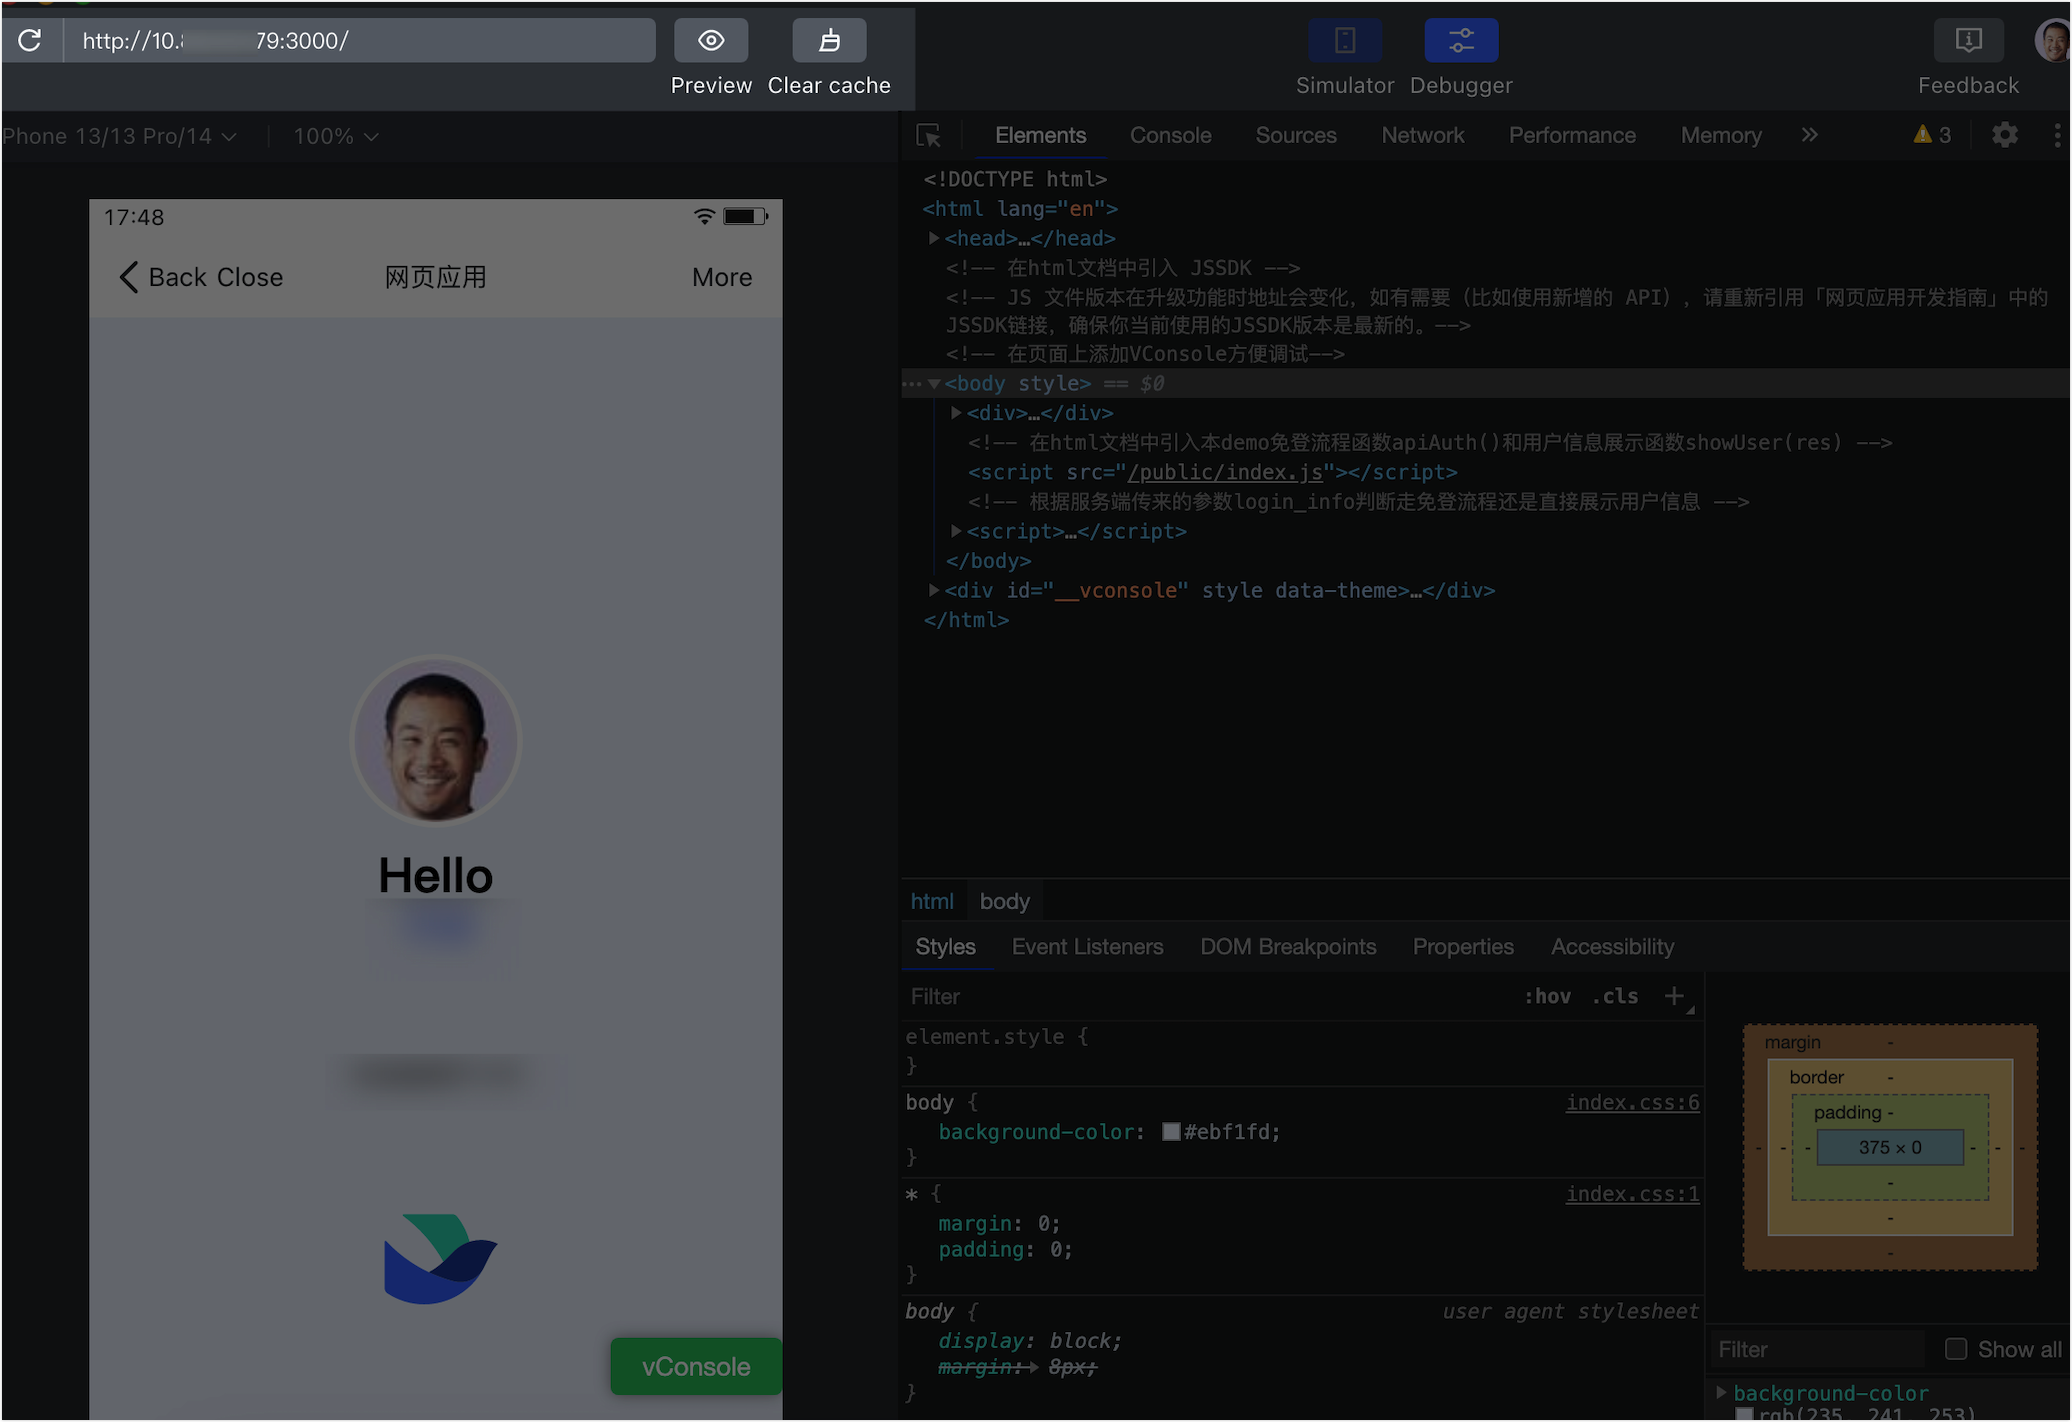Click the Preview eye icon
This screenshot has width=2072, height=1422.
coord(711,40)
